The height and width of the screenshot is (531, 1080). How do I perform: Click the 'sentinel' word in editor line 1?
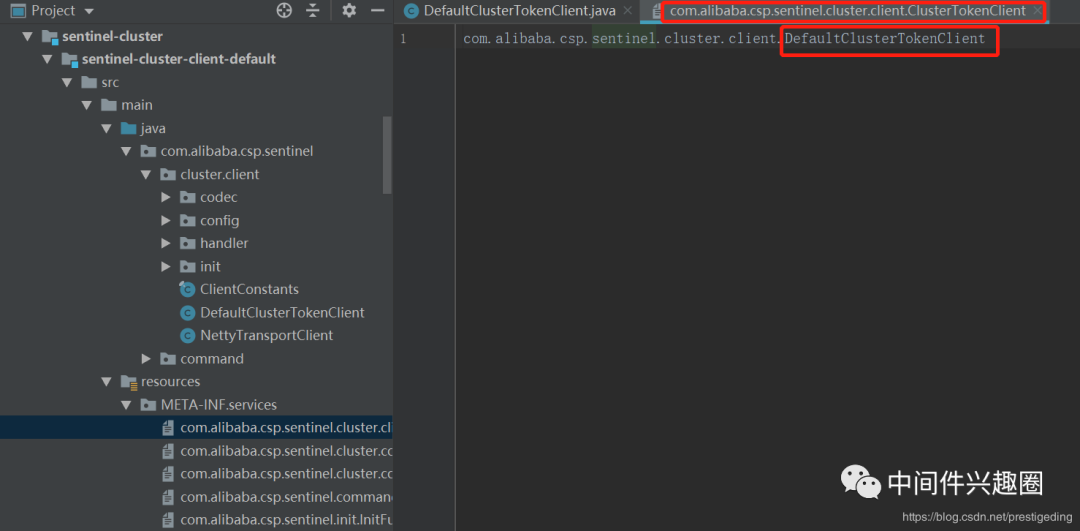click(x=623, y=39)
